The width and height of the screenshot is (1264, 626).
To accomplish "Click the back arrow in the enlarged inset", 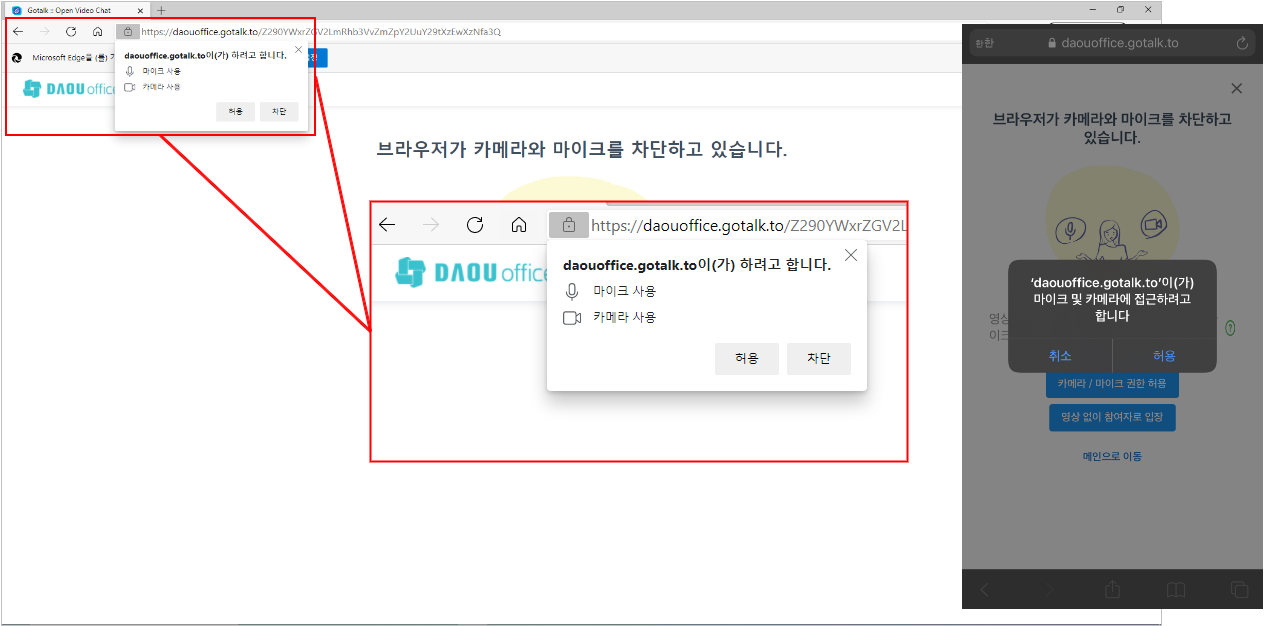I will pos(387,225).
